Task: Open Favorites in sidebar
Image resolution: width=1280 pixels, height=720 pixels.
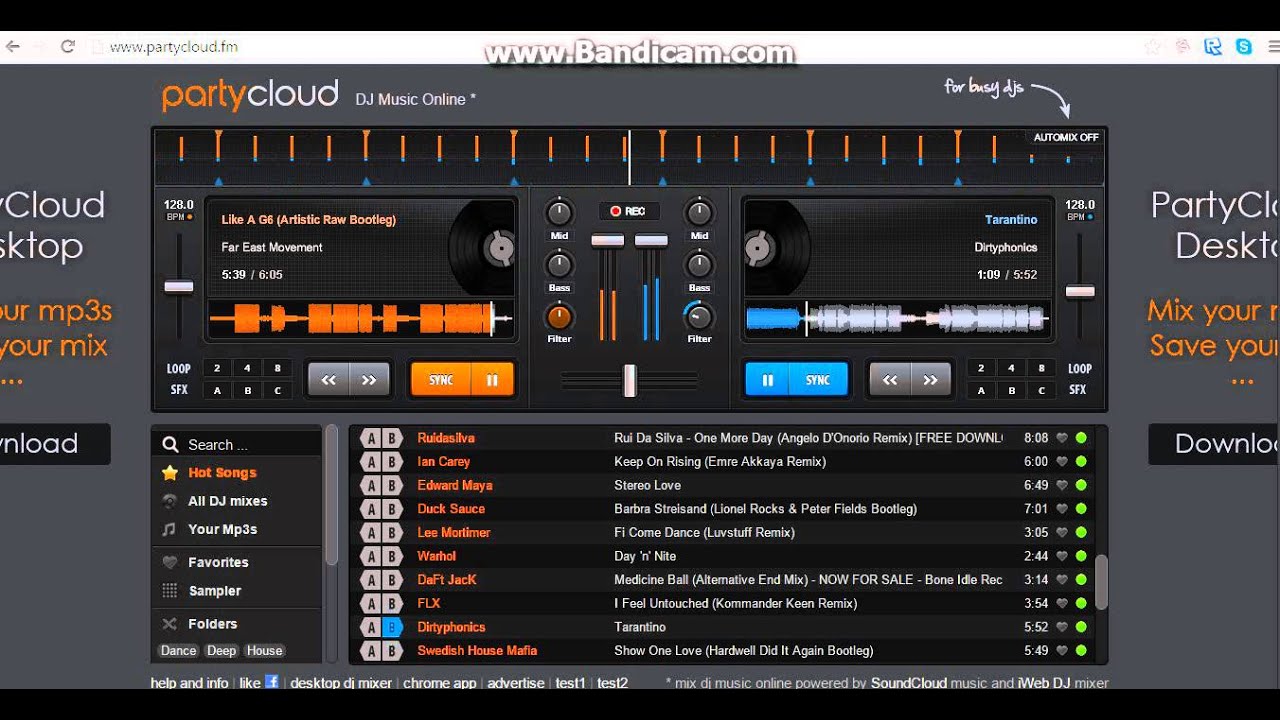Action: click(218, 562)
